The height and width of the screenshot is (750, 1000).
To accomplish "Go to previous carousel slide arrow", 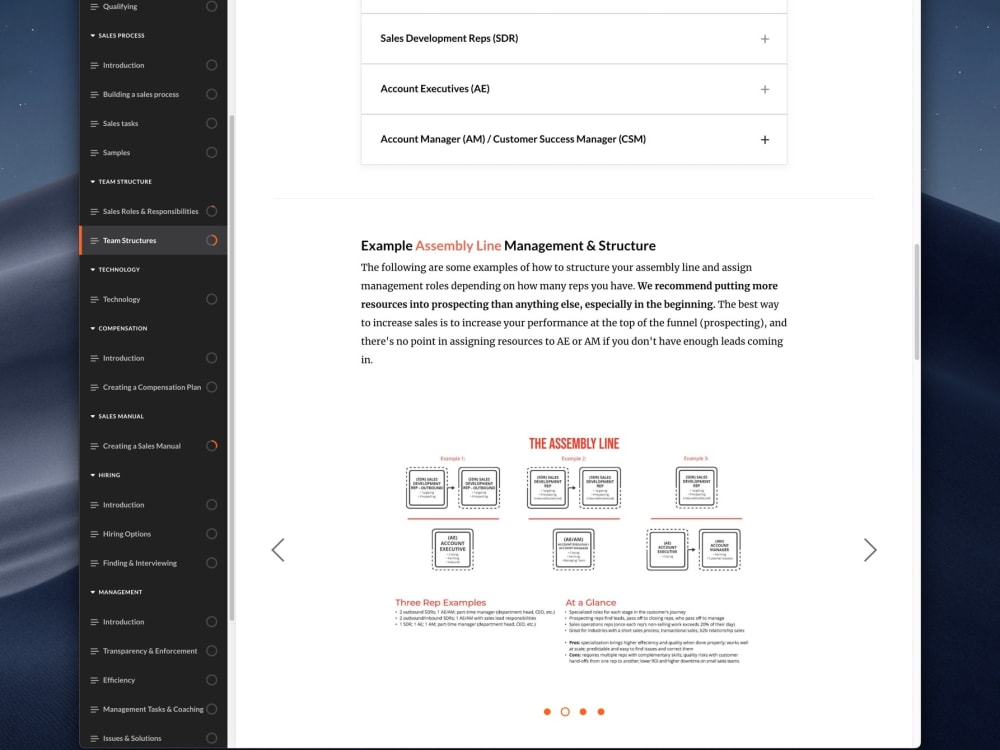I will tap(278, 550).
